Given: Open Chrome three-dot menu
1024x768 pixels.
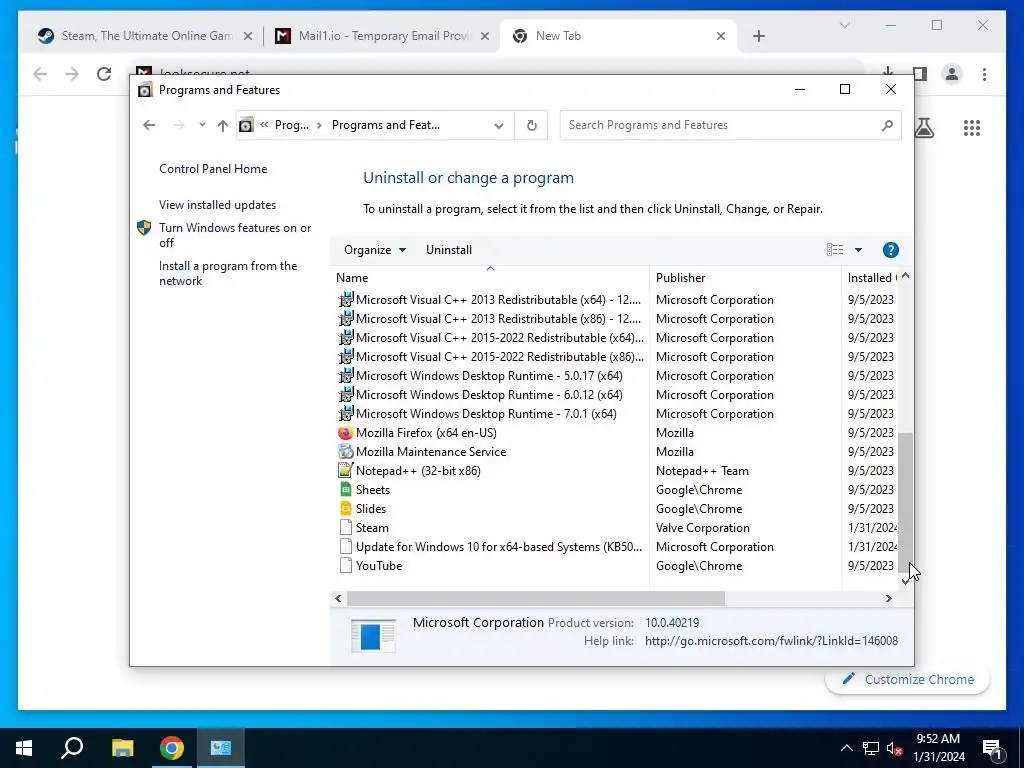Looking at the screenshot, I should click(x=984, y=74).
